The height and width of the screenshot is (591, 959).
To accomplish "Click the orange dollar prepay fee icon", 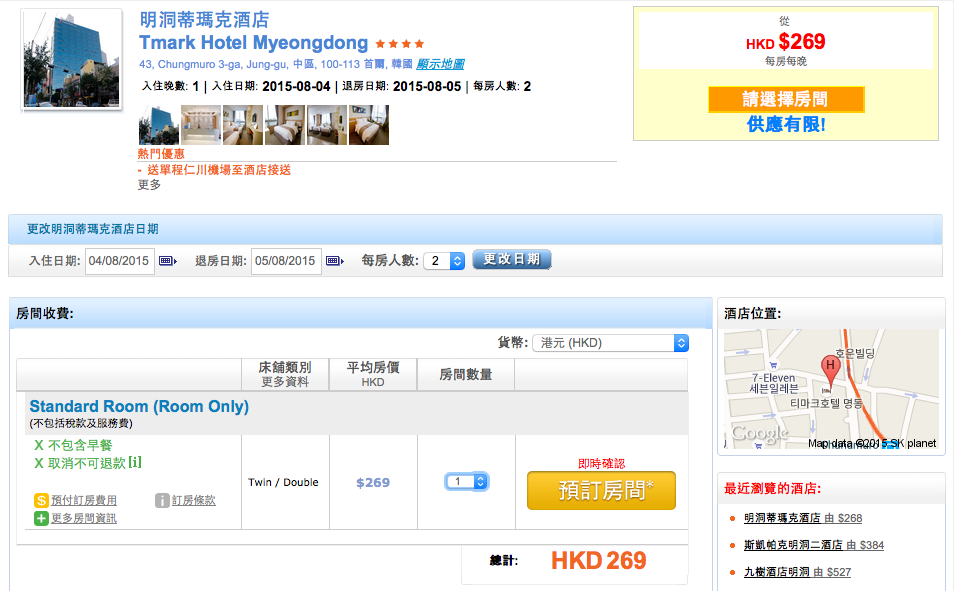I will (x=41, y=500).
